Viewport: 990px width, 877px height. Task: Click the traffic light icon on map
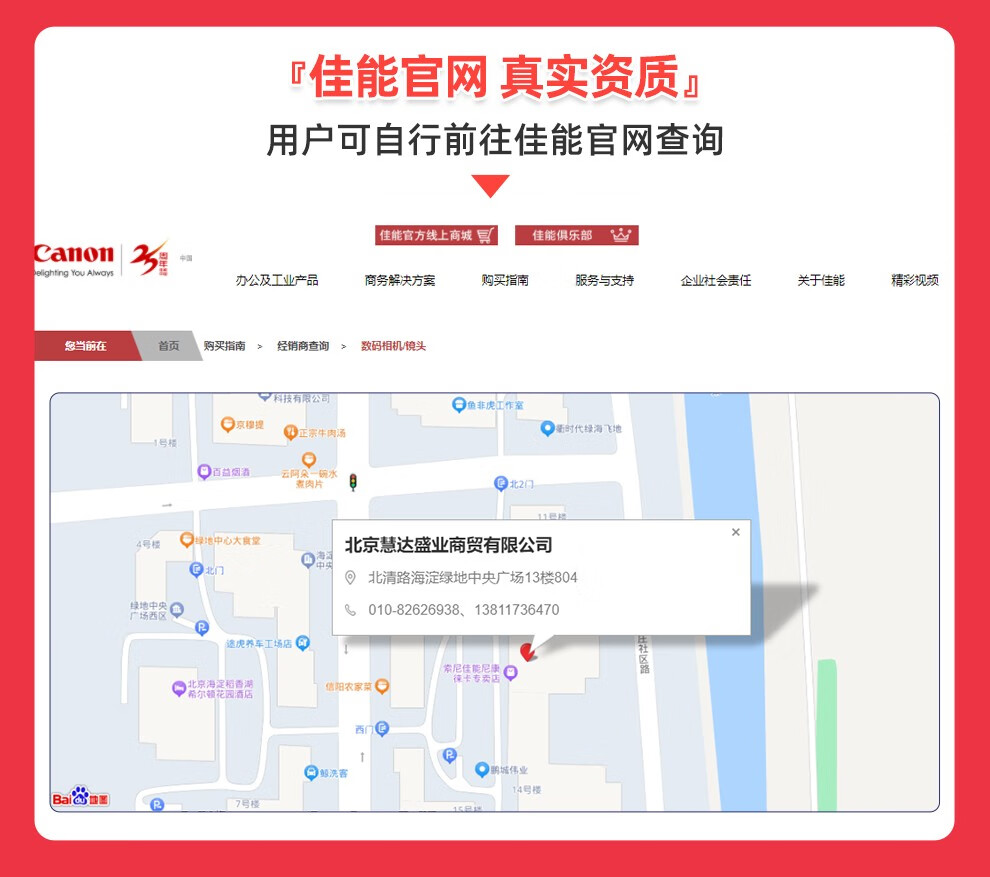(x=353, y=482)
